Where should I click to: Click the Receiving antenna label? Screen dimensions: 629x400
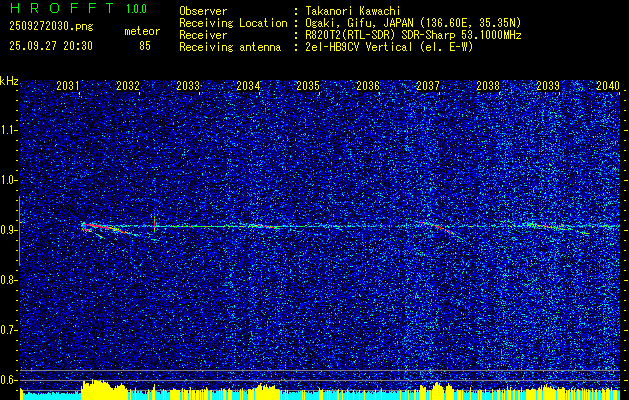pos(230,47)
